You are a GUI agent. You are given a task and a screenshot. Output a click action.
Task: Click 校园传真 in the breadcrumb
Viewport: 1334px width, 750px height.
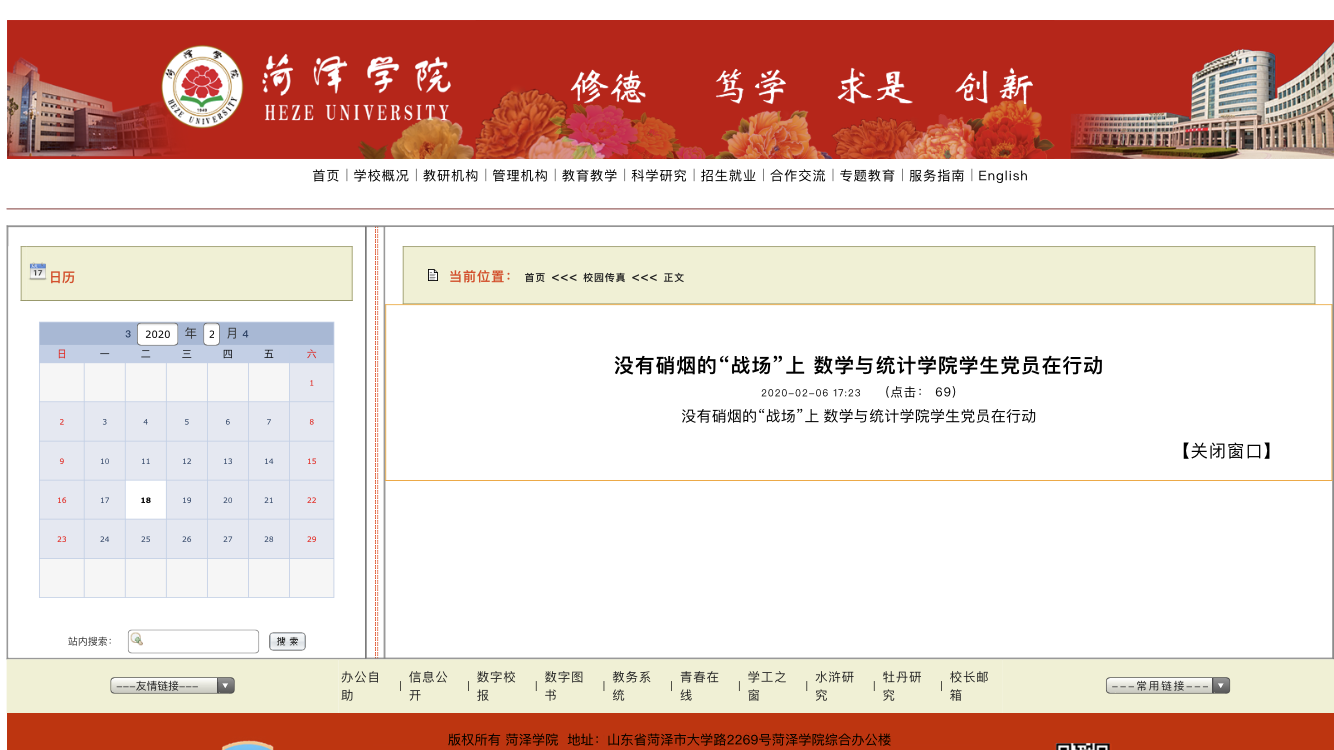(604, 278)
